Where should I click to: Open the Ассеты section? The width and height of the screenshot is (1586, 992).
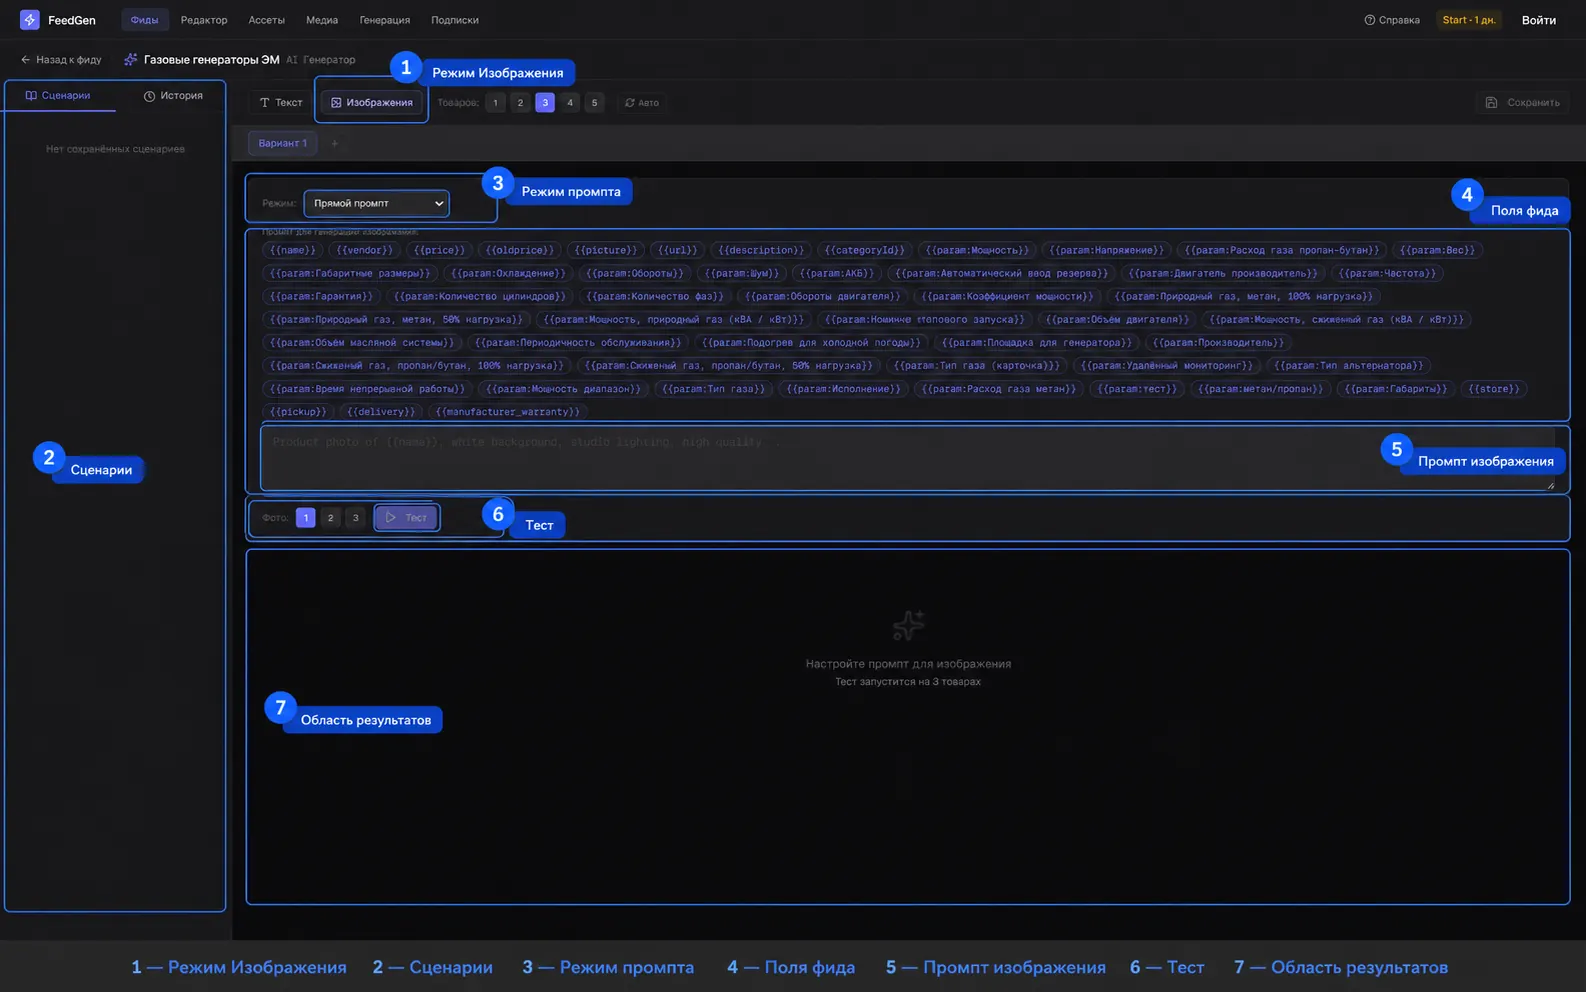click(267, 20)
